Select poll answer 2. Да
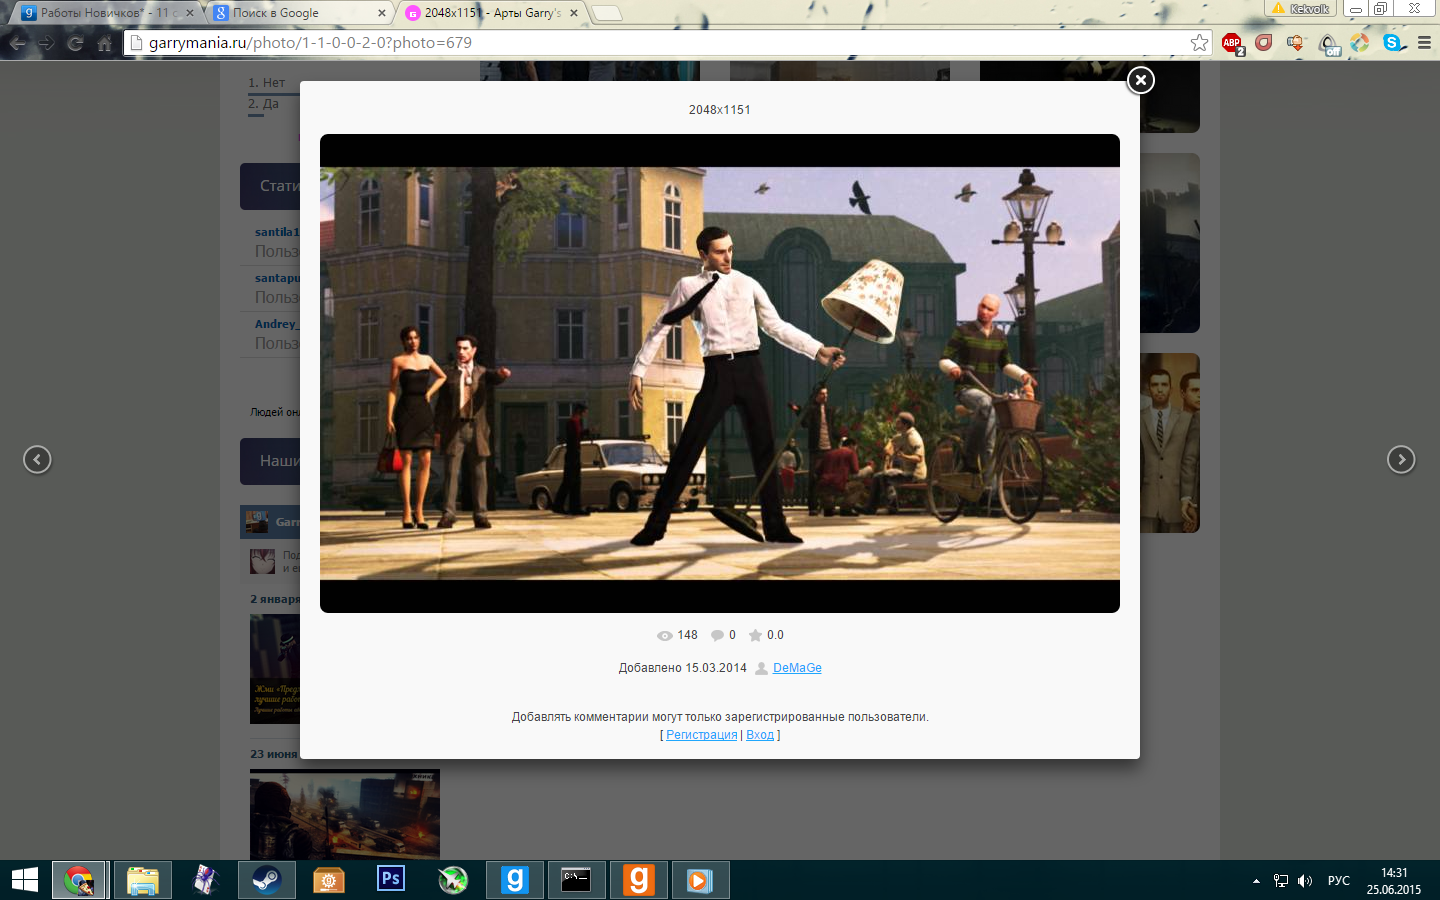The height and width of the screenshot is (900, 1440). [264, 104]
